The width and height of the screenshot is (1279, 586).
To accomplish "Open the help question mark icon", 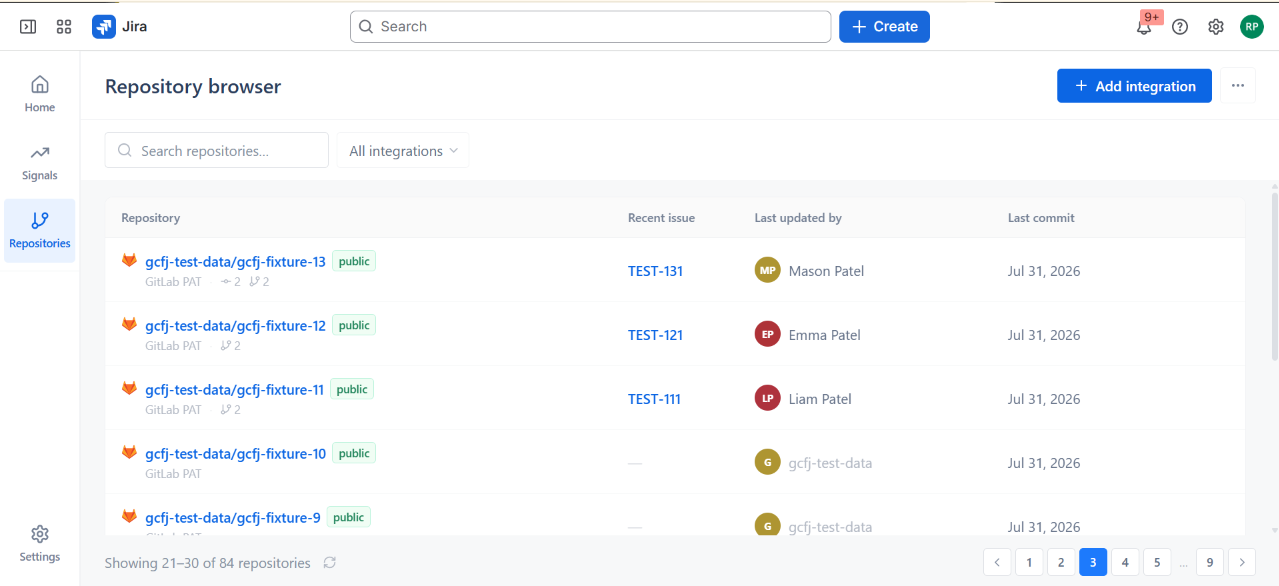I will pos(1180,27).
